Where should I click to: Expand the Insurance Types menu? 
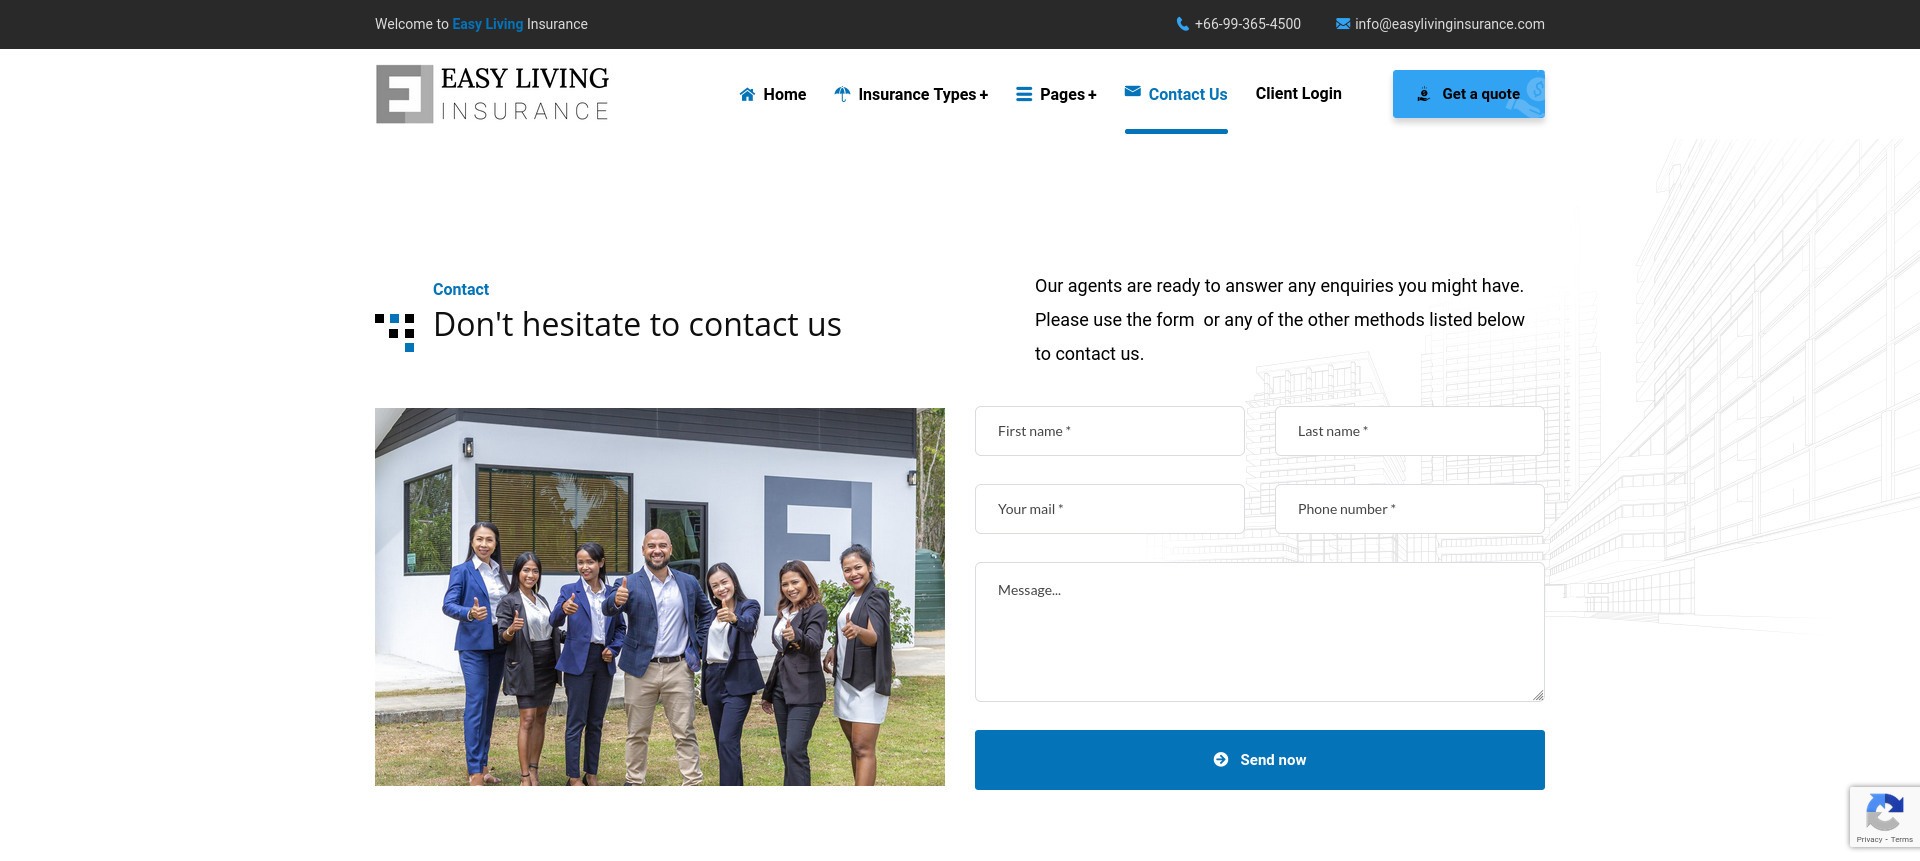click(x=923, y=94)
